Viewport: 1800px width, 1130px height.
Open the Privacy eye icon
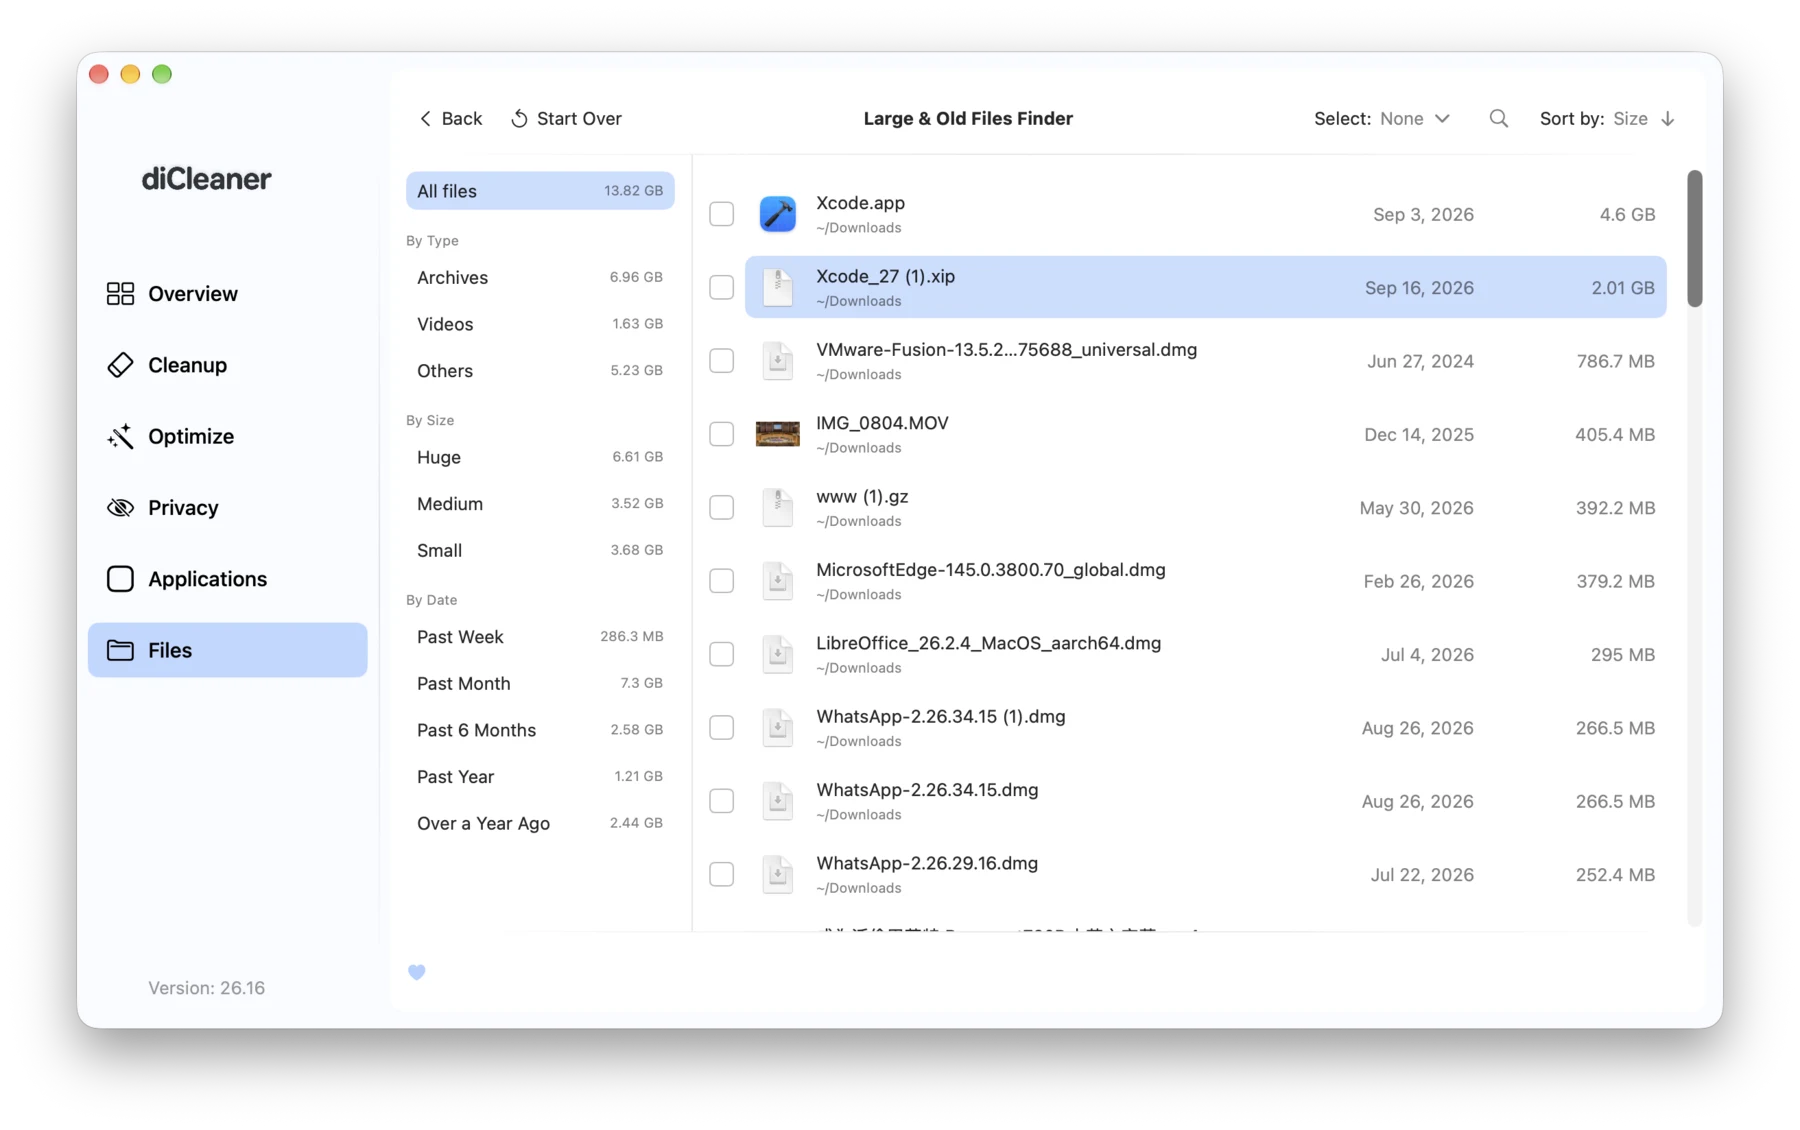pos(120,507)
